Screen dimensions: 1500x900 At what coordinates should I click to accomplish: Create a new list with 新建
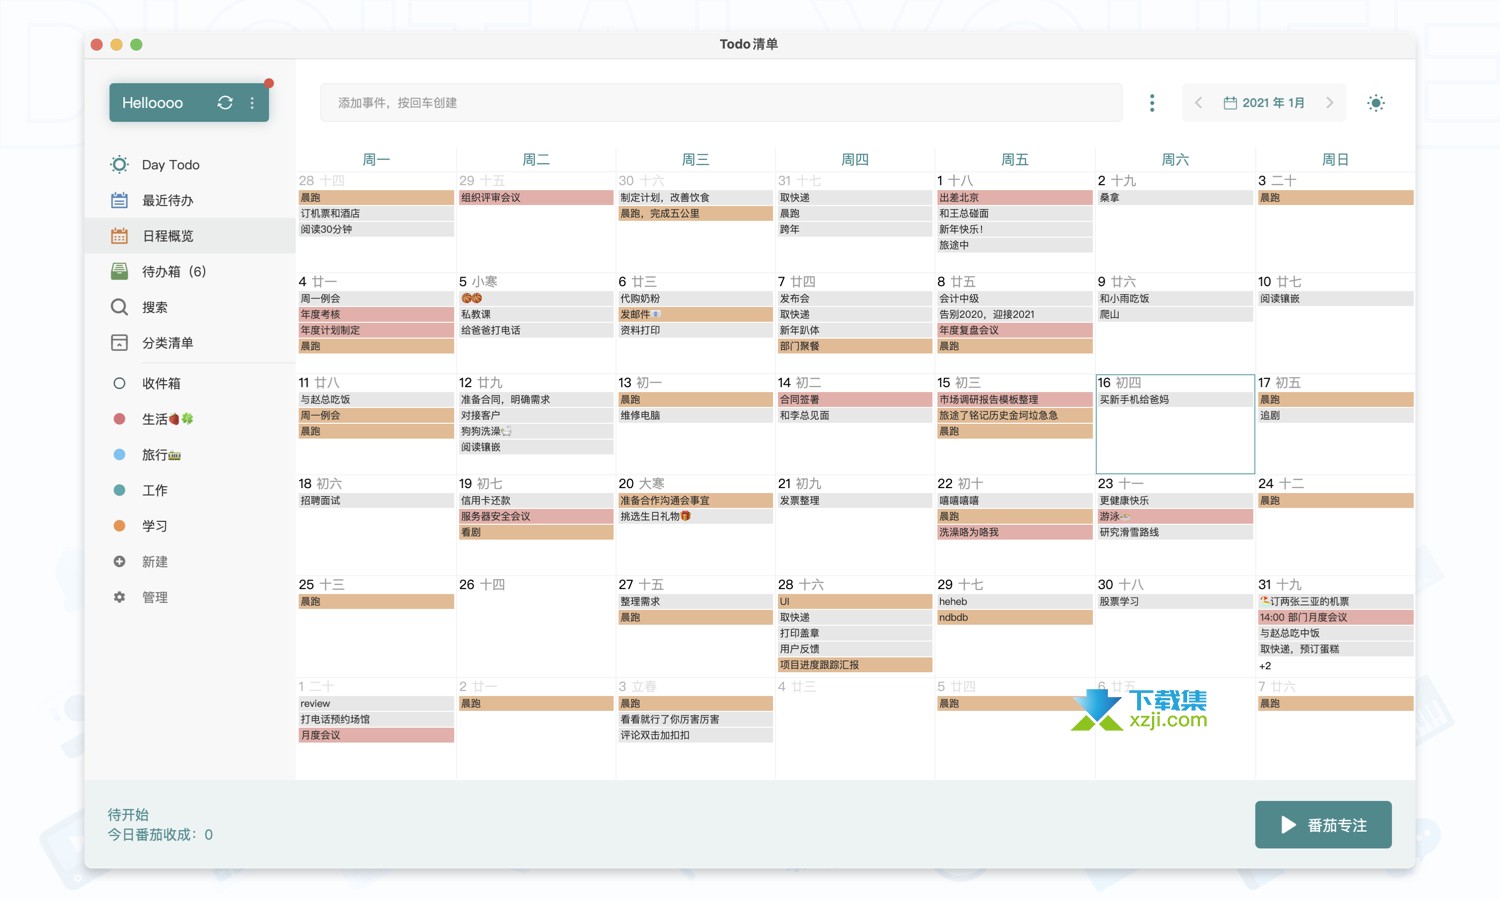154,562
